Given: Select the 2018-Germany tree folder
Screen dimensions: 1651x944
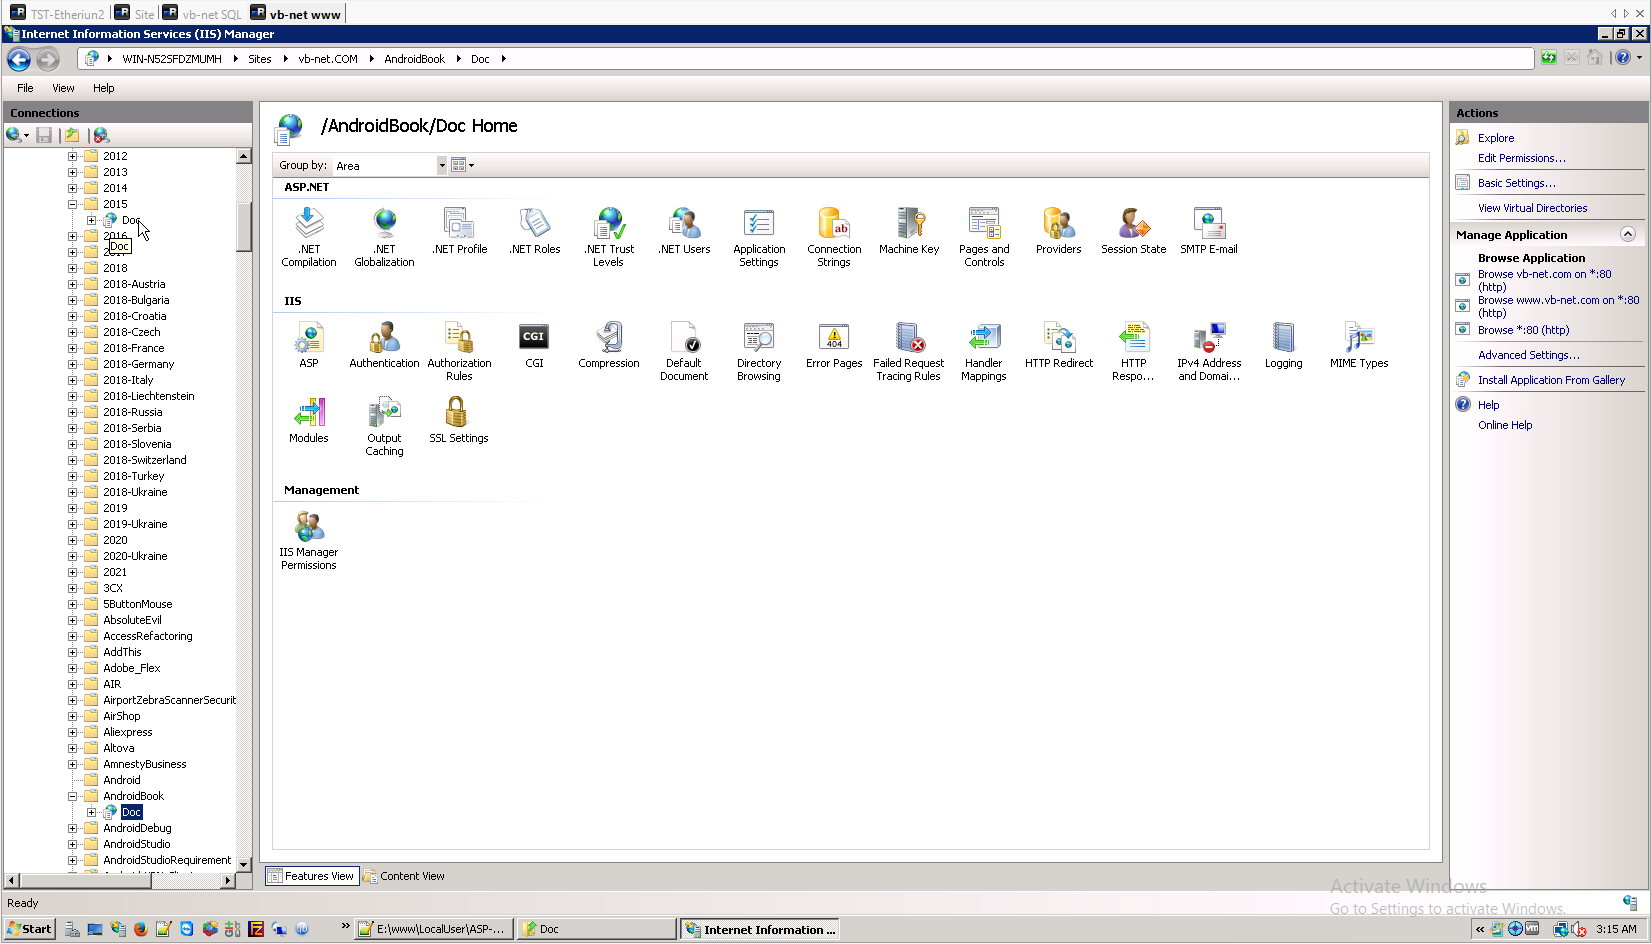Looking at the screenshot, I should coord(138,364).
